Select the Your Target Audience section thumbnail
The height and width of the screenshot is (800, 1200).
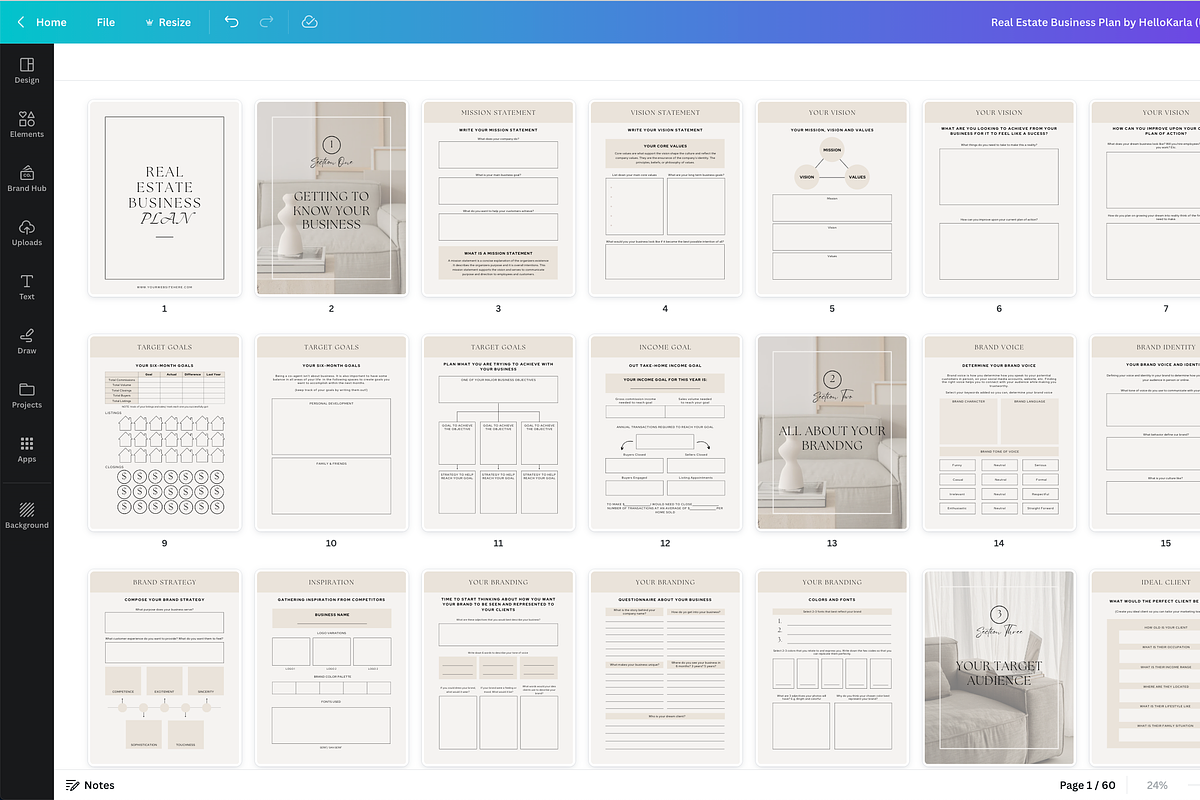pos(999,668)
